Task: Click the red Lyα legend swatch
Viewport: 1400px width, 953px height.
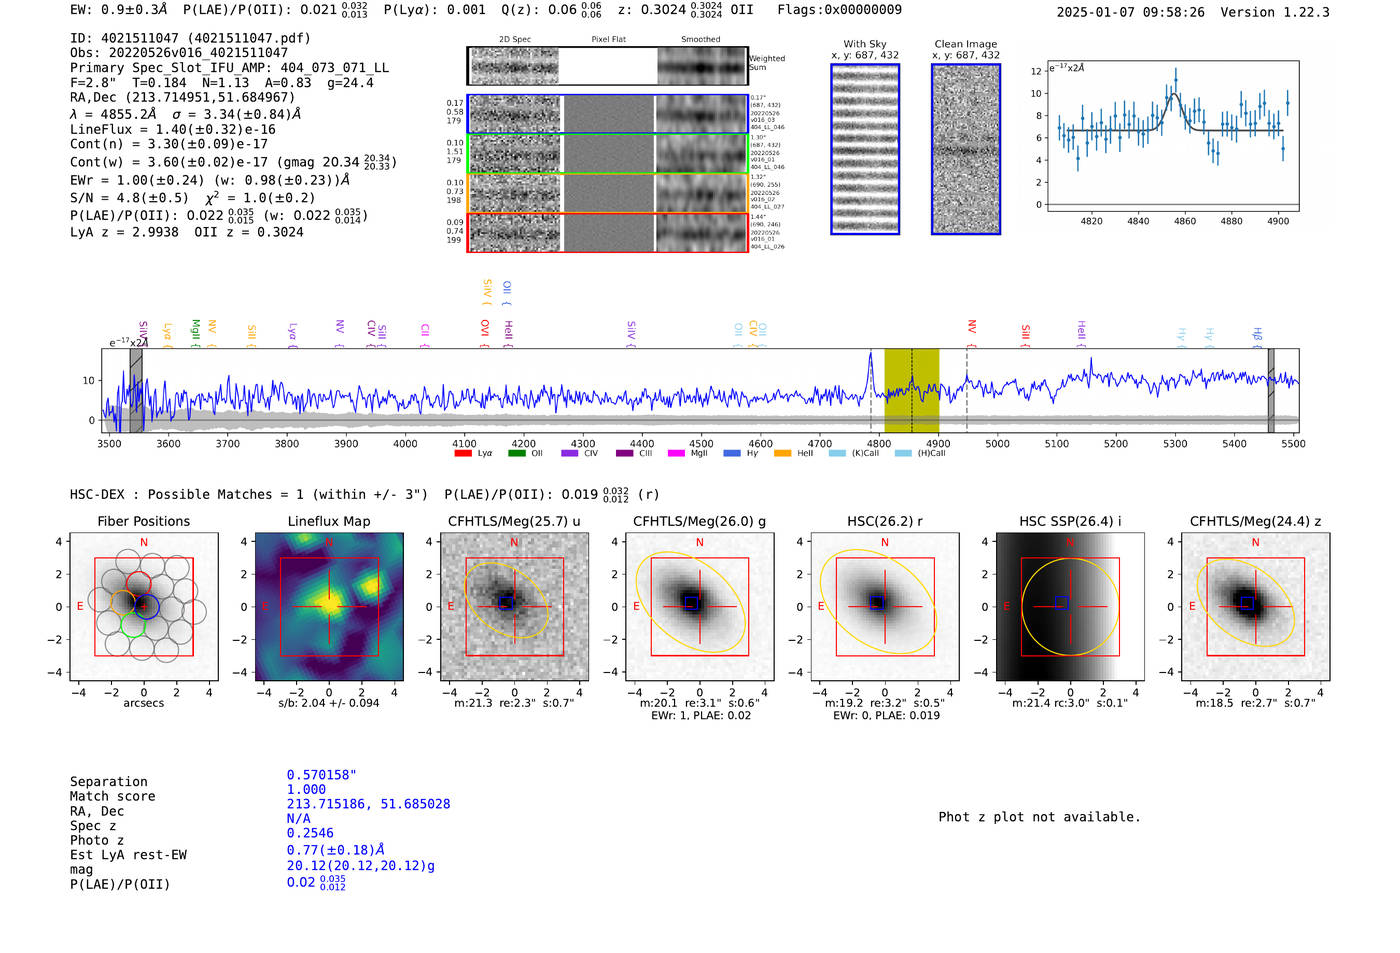Action: [x=462, y=453]
